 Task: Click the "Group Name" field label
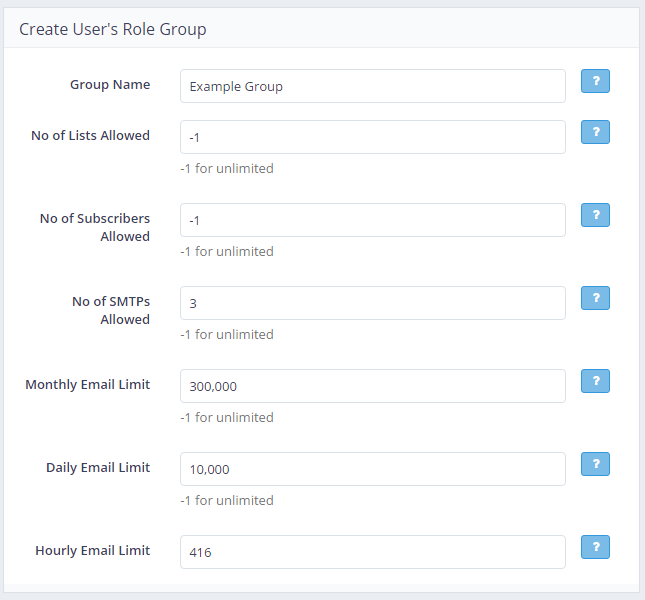click(110, 85)
